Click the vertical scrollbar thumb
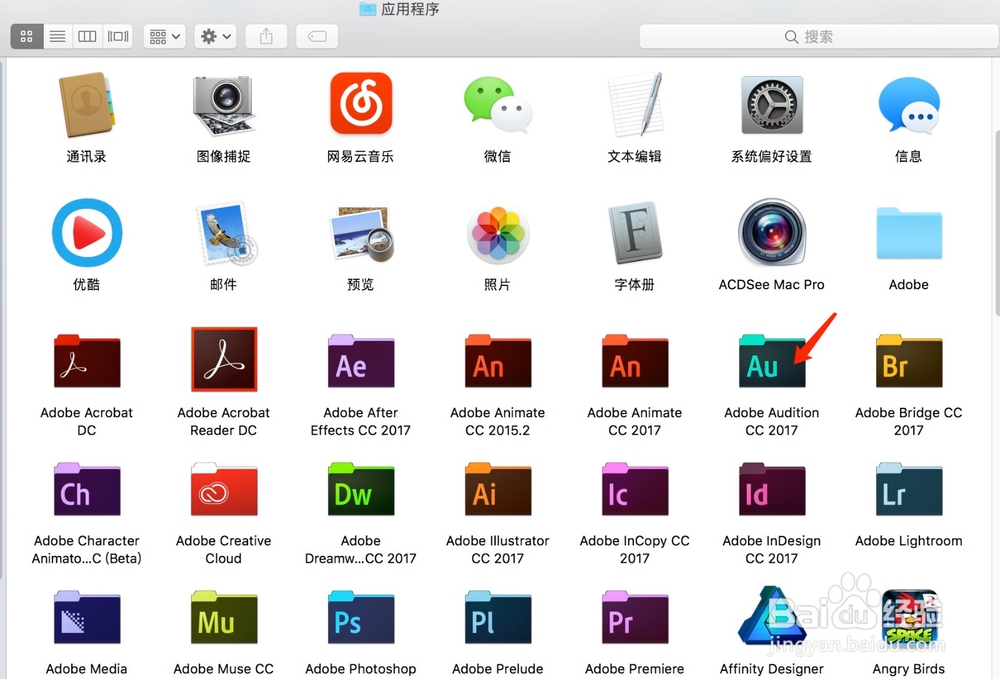This screenshot has height=679, width=1000. pyautogui.click(x=996, y=223)
